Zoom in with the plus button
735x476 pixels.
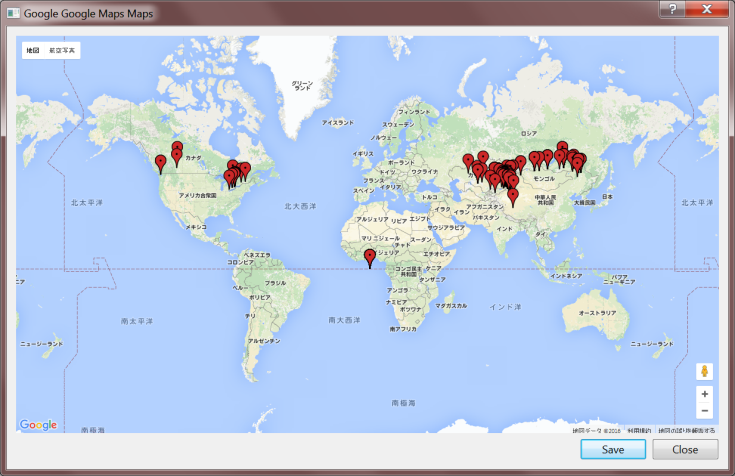click(x=705, y=394)
